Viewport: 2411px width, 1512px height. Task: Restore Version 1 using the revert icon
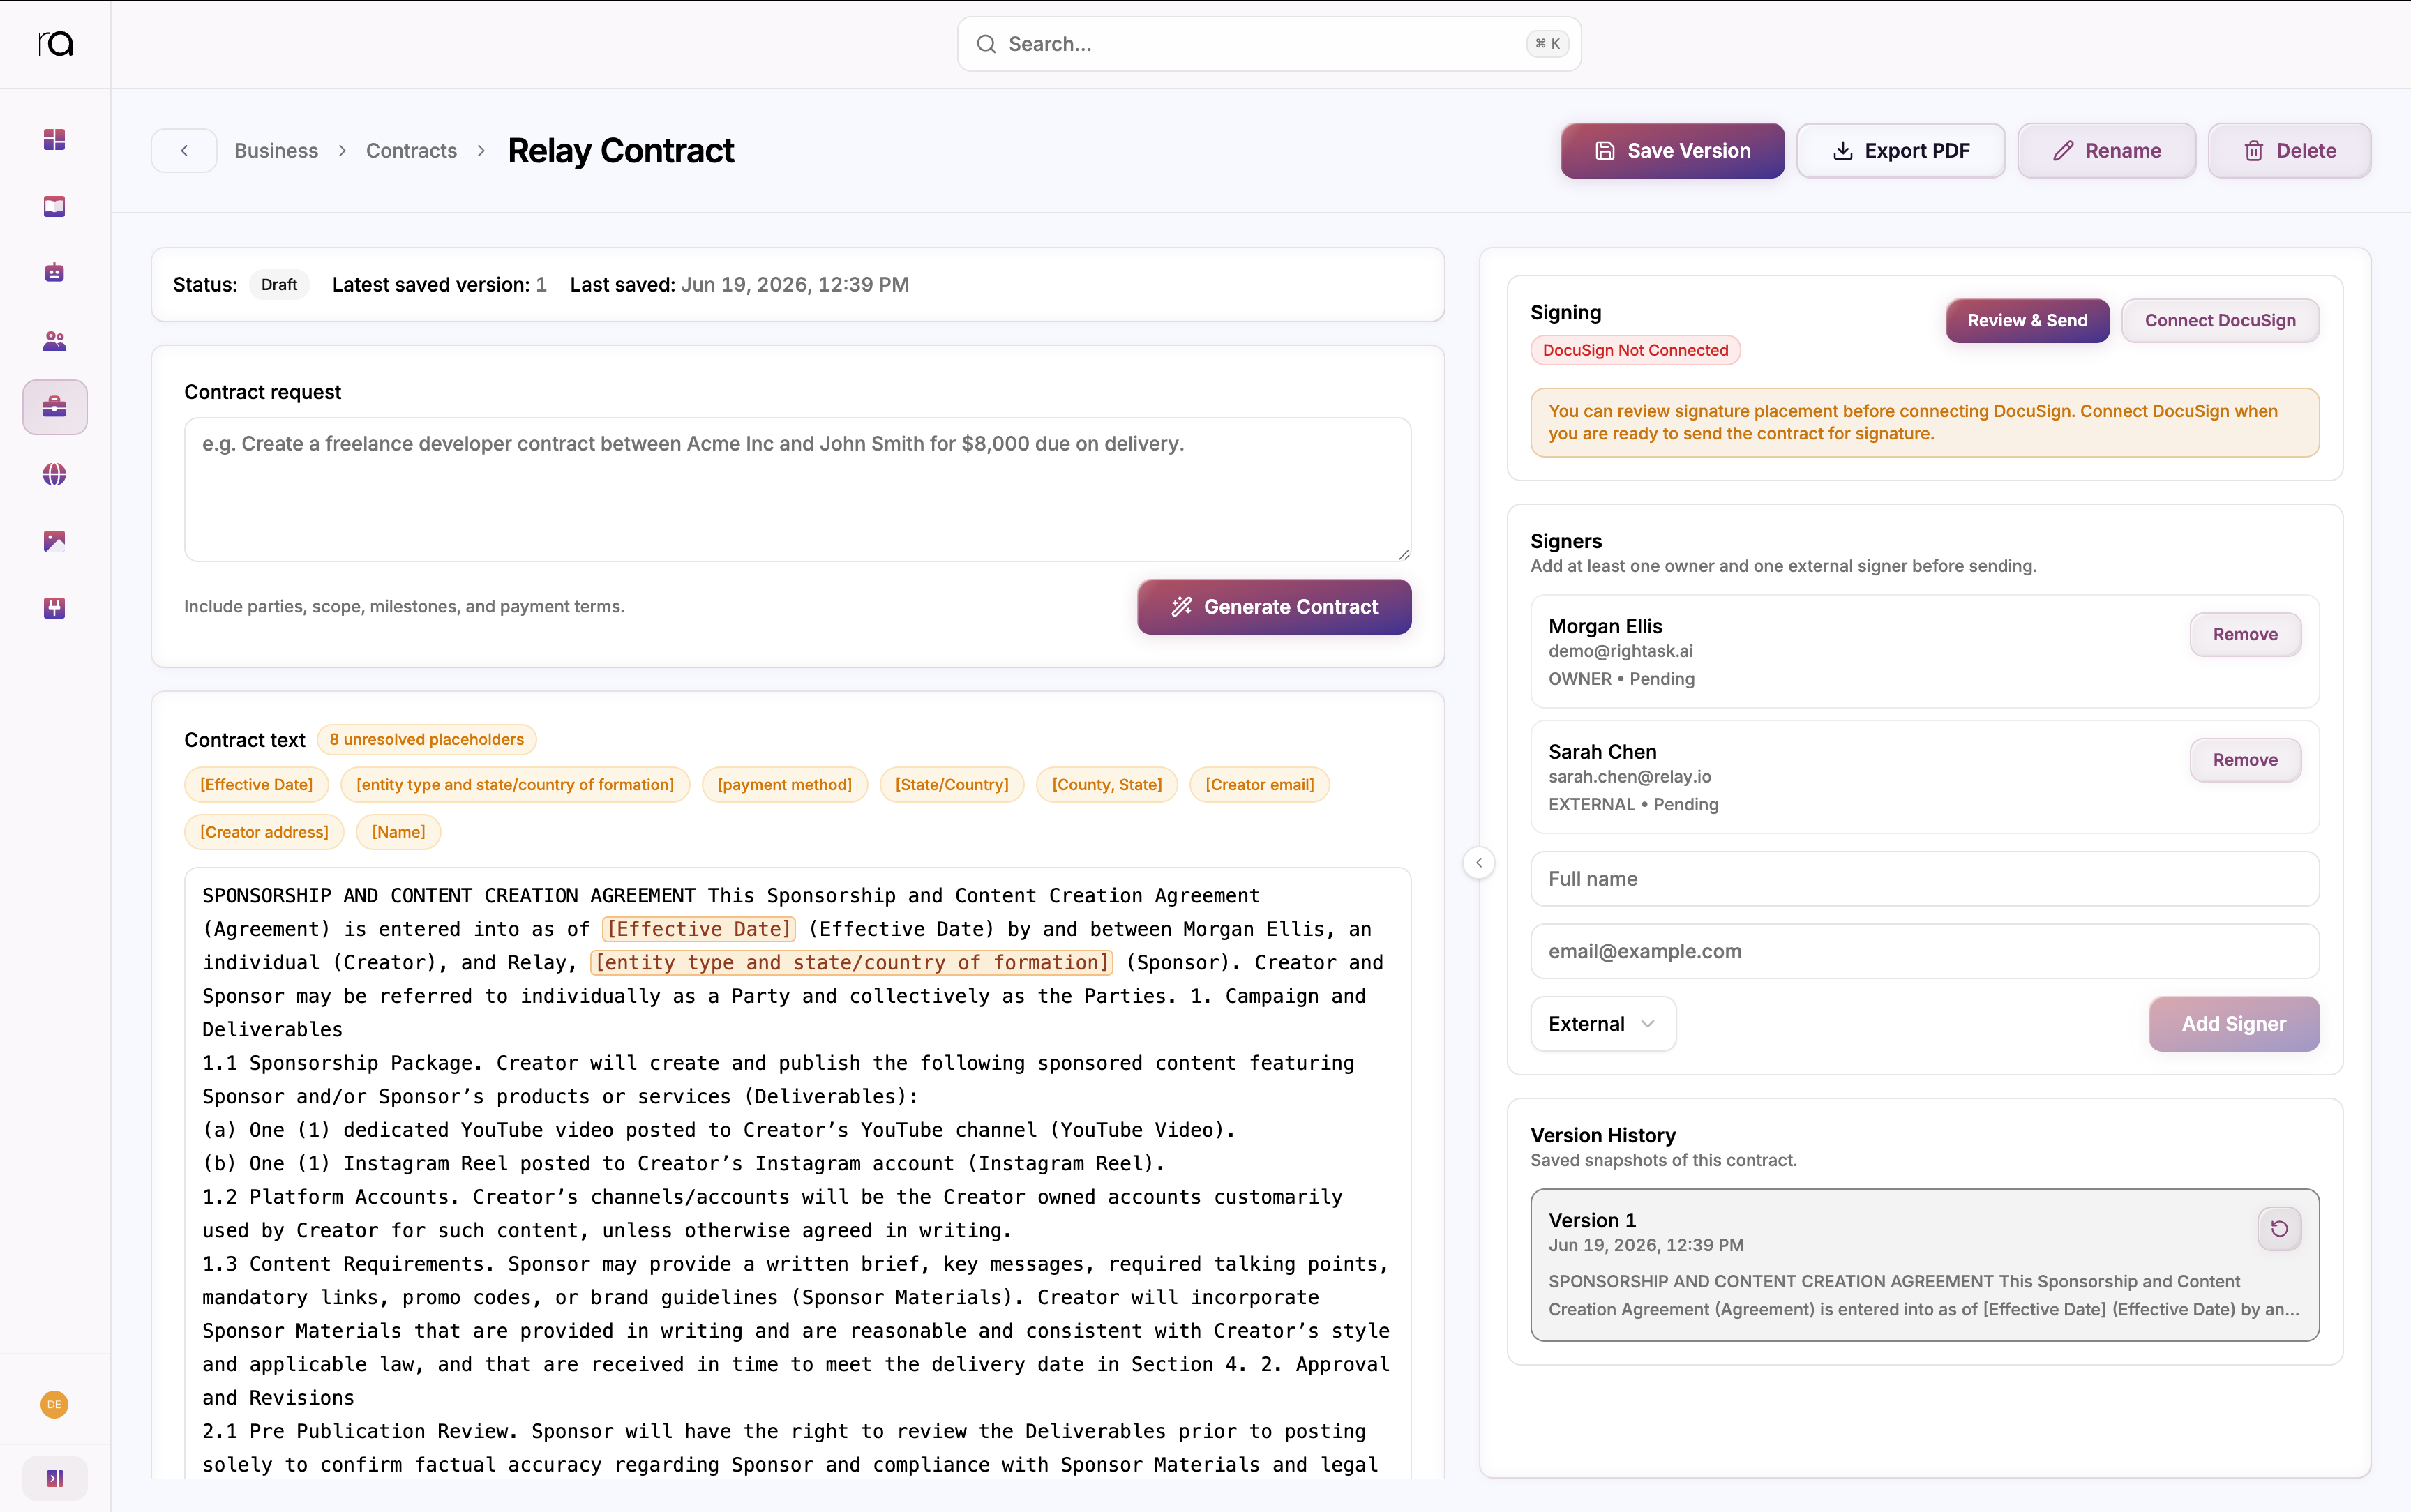(2279, 1228)
